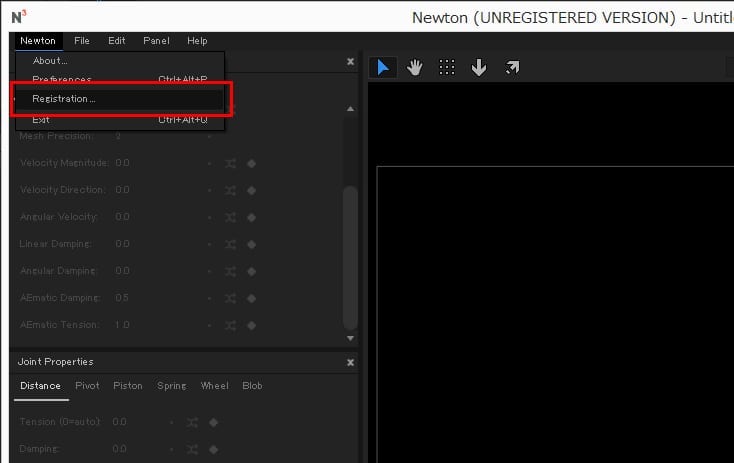Click randomize icon for Velocity Direction
The height and width of the screenshot is (463, 734).
230,191
